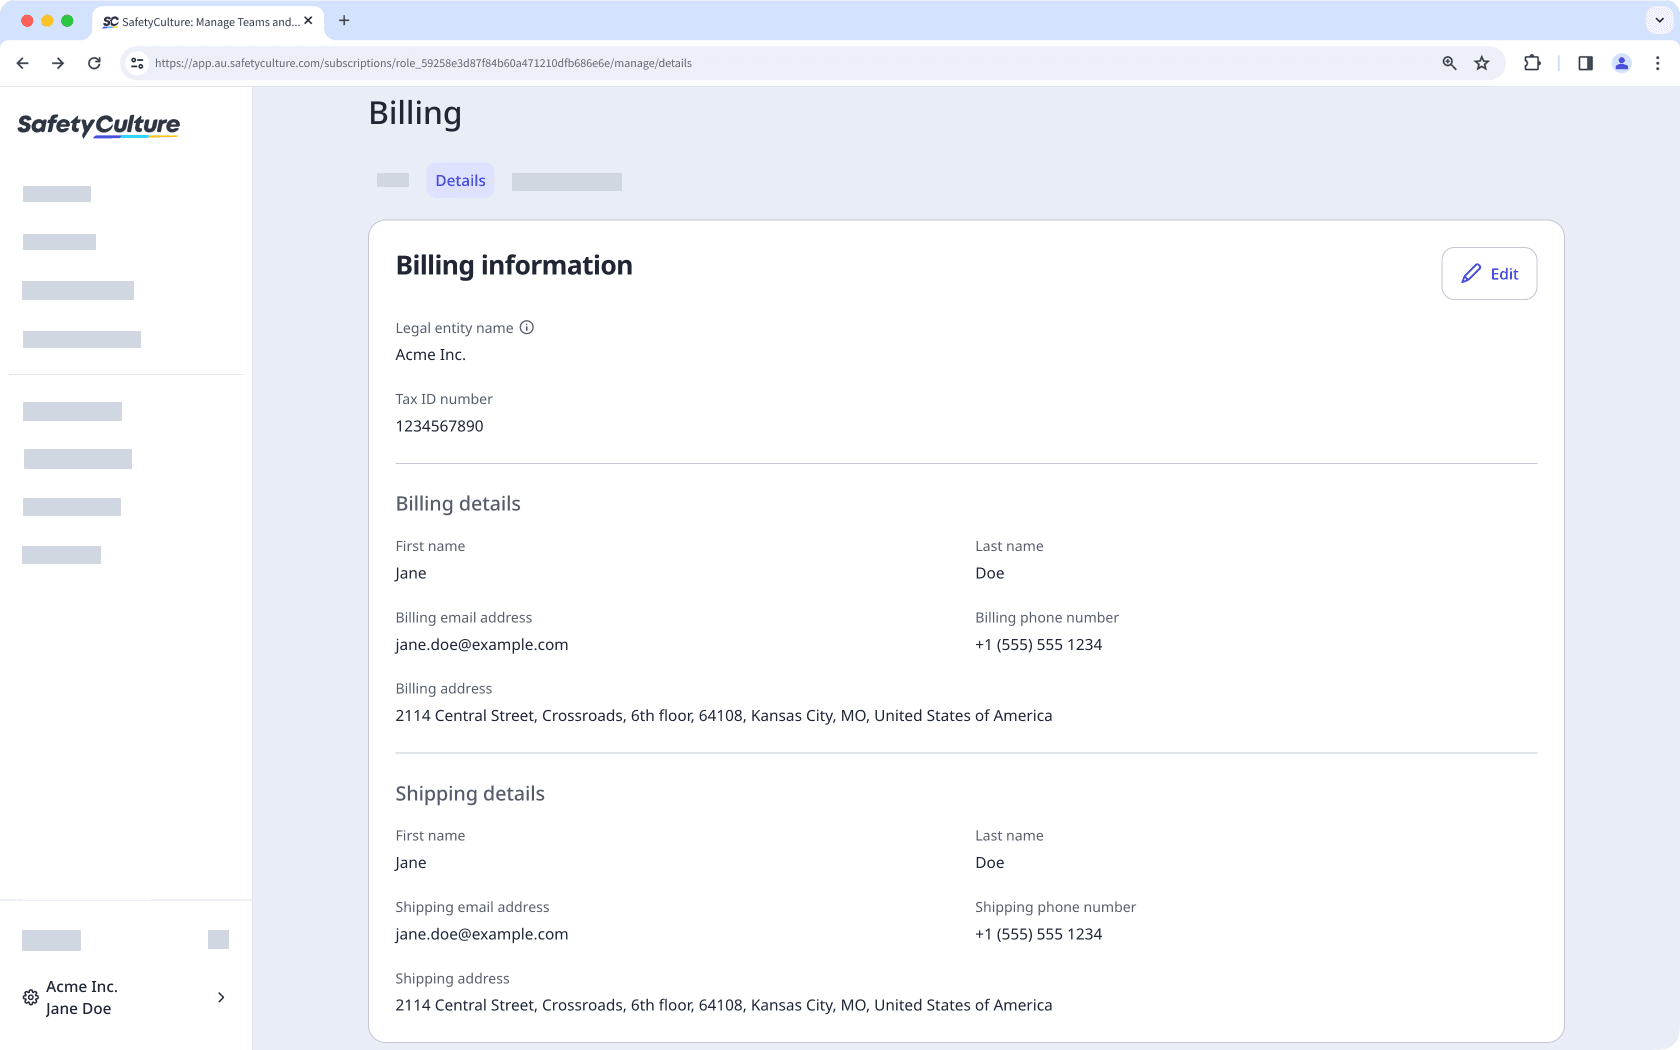The height and width of the screenshot is (1050, 1680).
Task: Navigate back using the browser back arrow
Action: click(x=22, y=62)
